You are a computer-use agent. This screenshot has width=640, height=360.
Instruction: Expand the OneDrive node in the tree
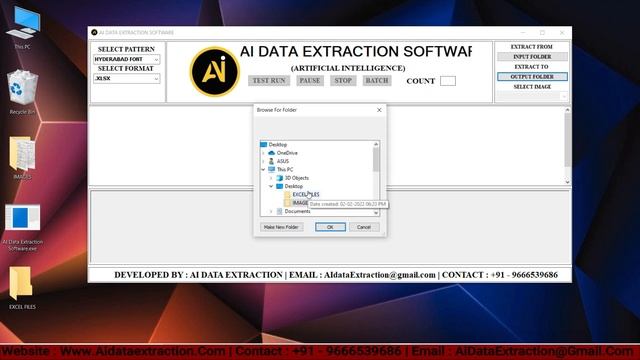click(x=263, y=153)
